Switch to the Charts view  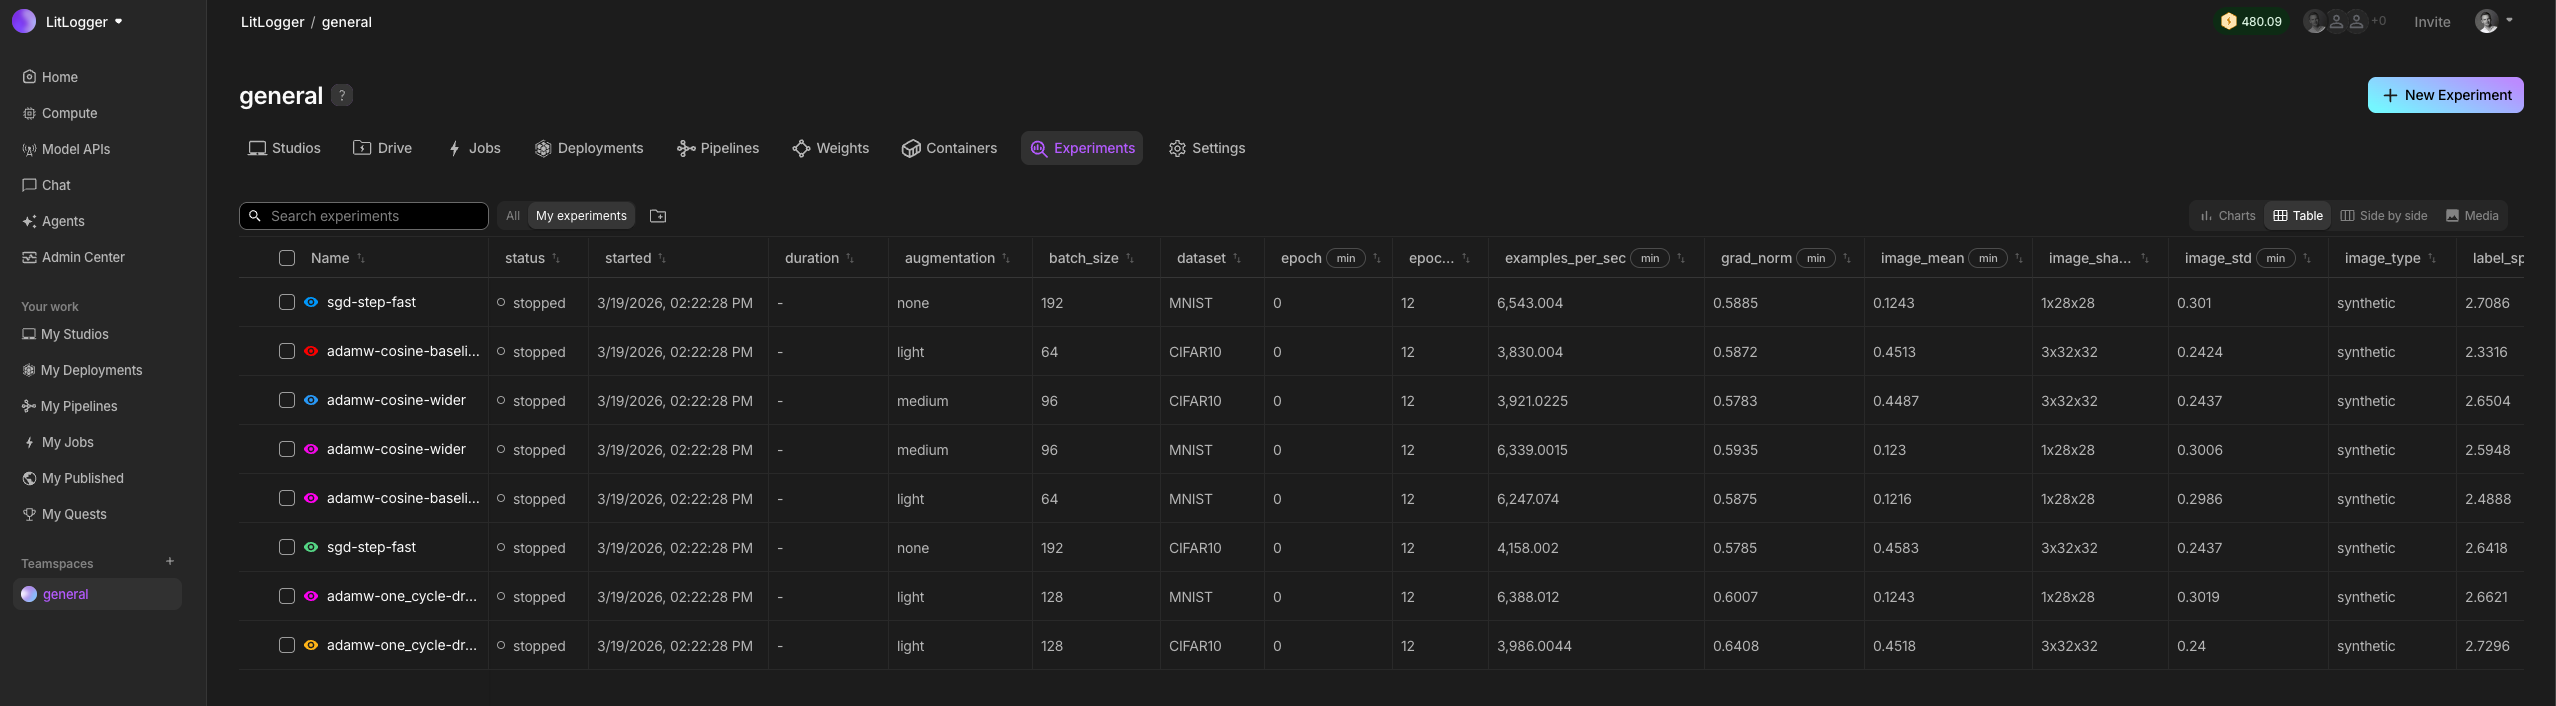pyautogui.click(x=2227, y=216)
